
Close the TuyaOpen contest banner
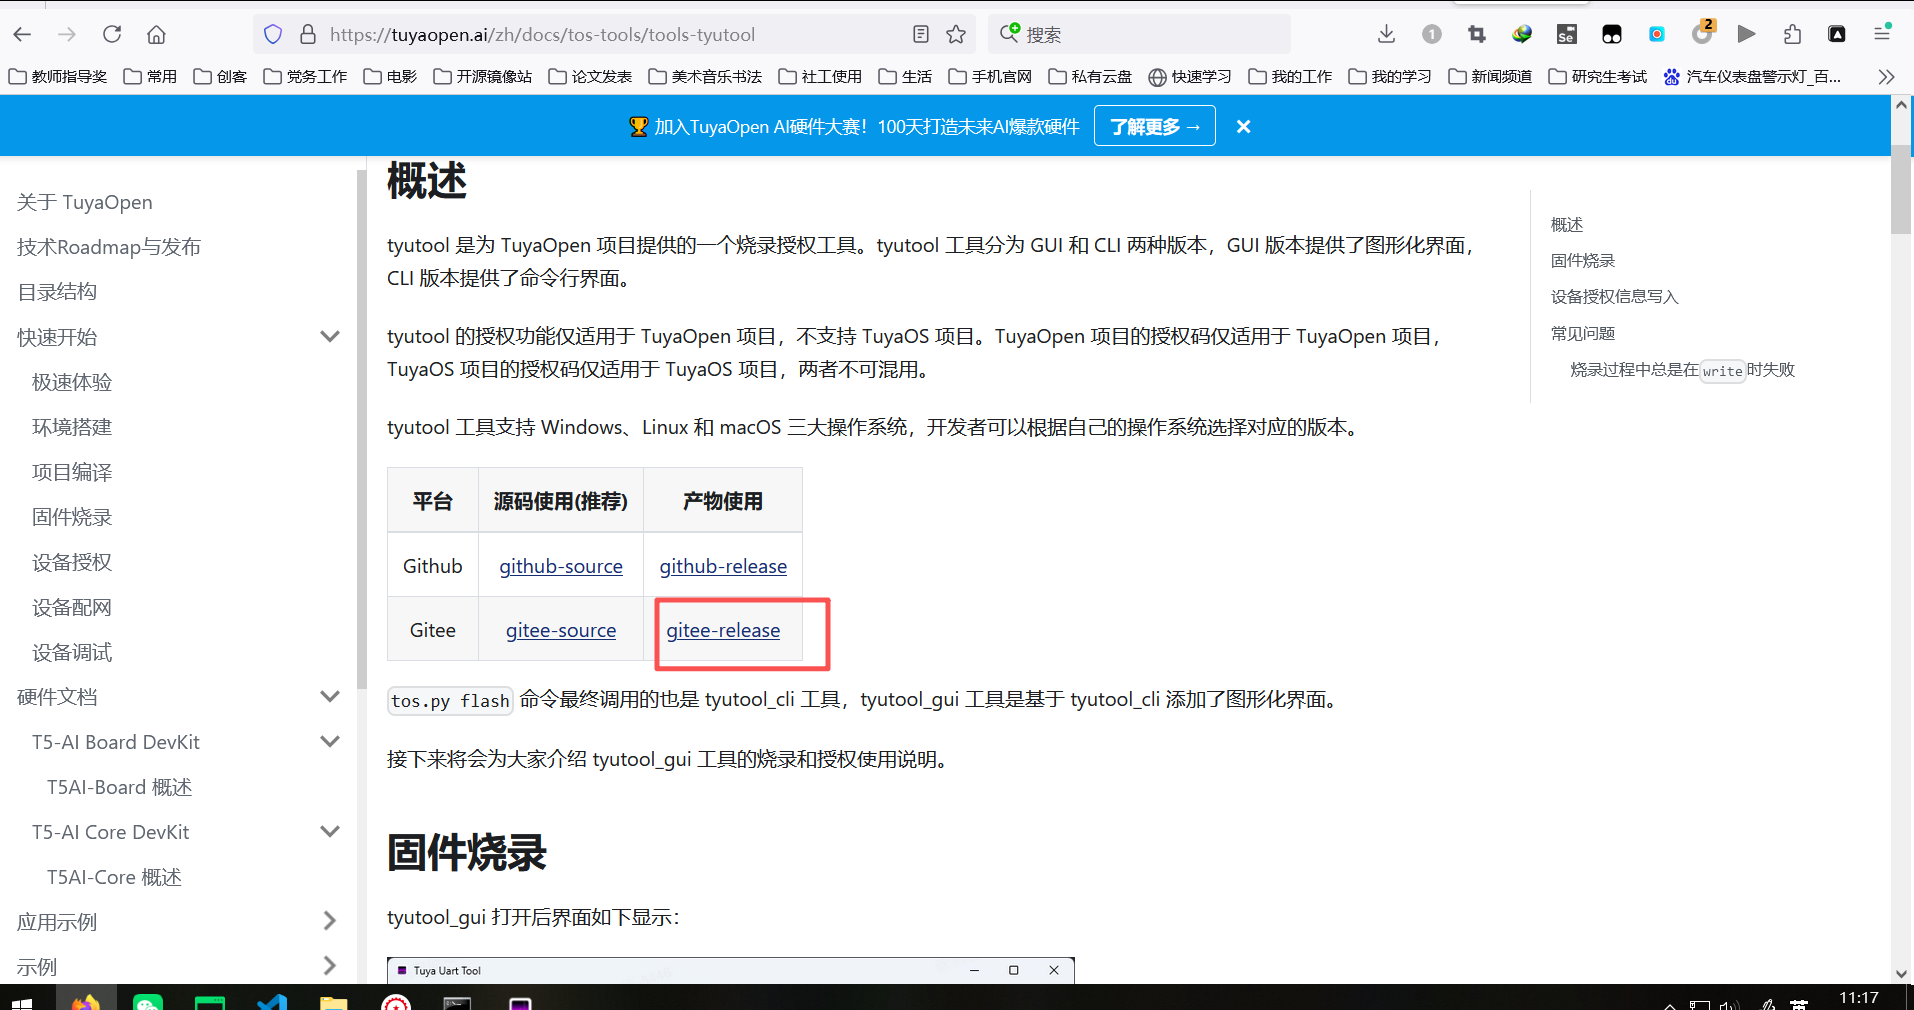point(1243,126)
